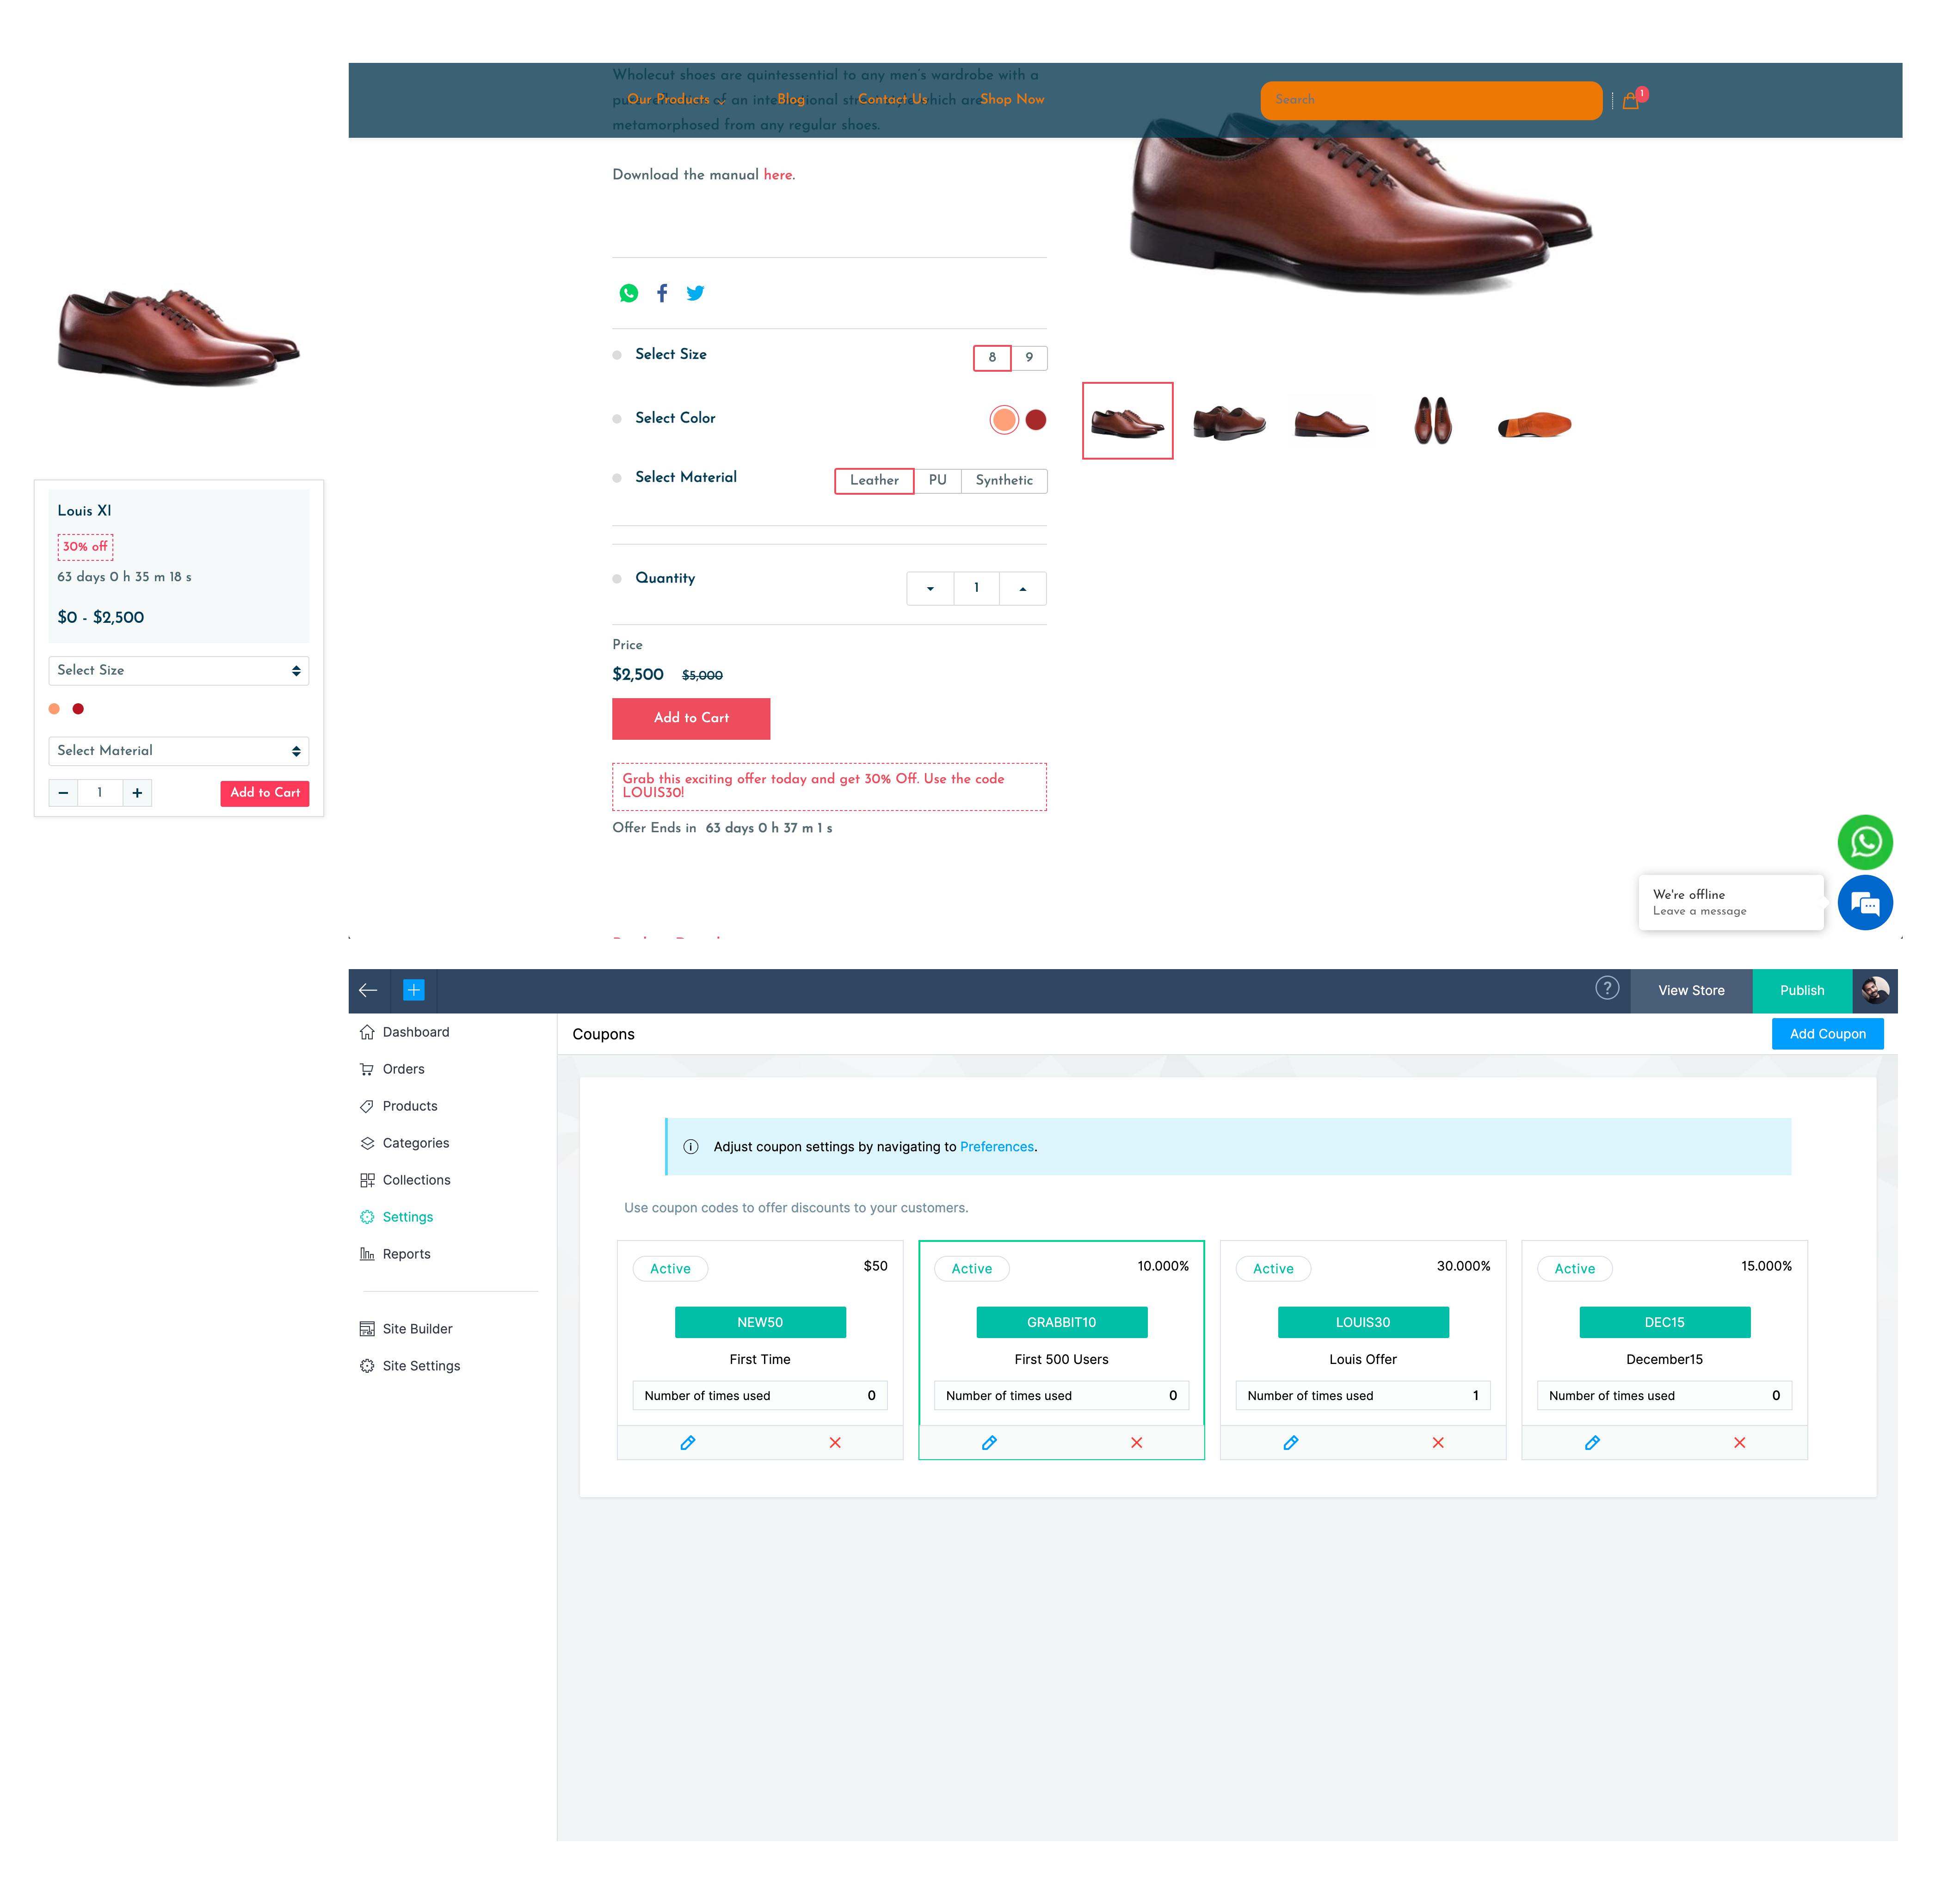
Task: Open the shopping cart icon
Action: click(1630, 100)
